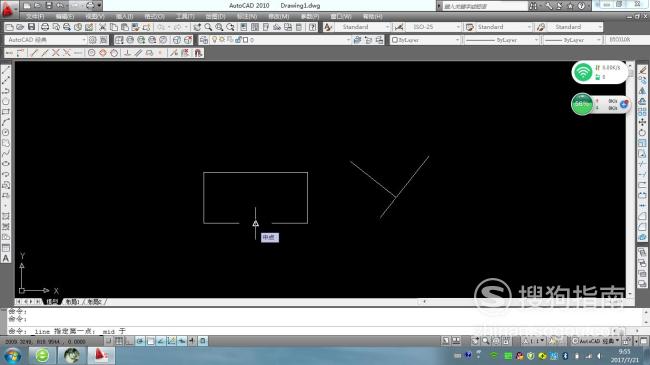Image resolution: width=650 pixels, height=365 pixels.
Task: Click the Save icon in Standard toolbar
Action: tap(32, 27)
